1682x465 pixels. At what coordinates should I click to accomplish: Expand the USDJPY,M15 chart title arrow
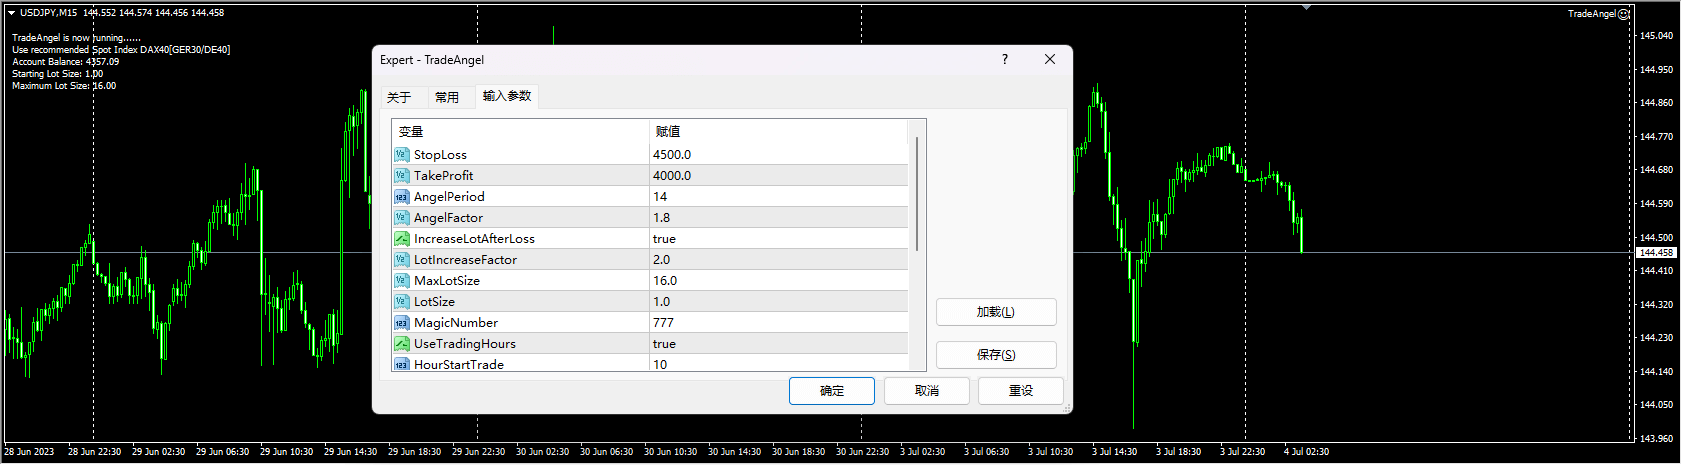coord(11,13)
